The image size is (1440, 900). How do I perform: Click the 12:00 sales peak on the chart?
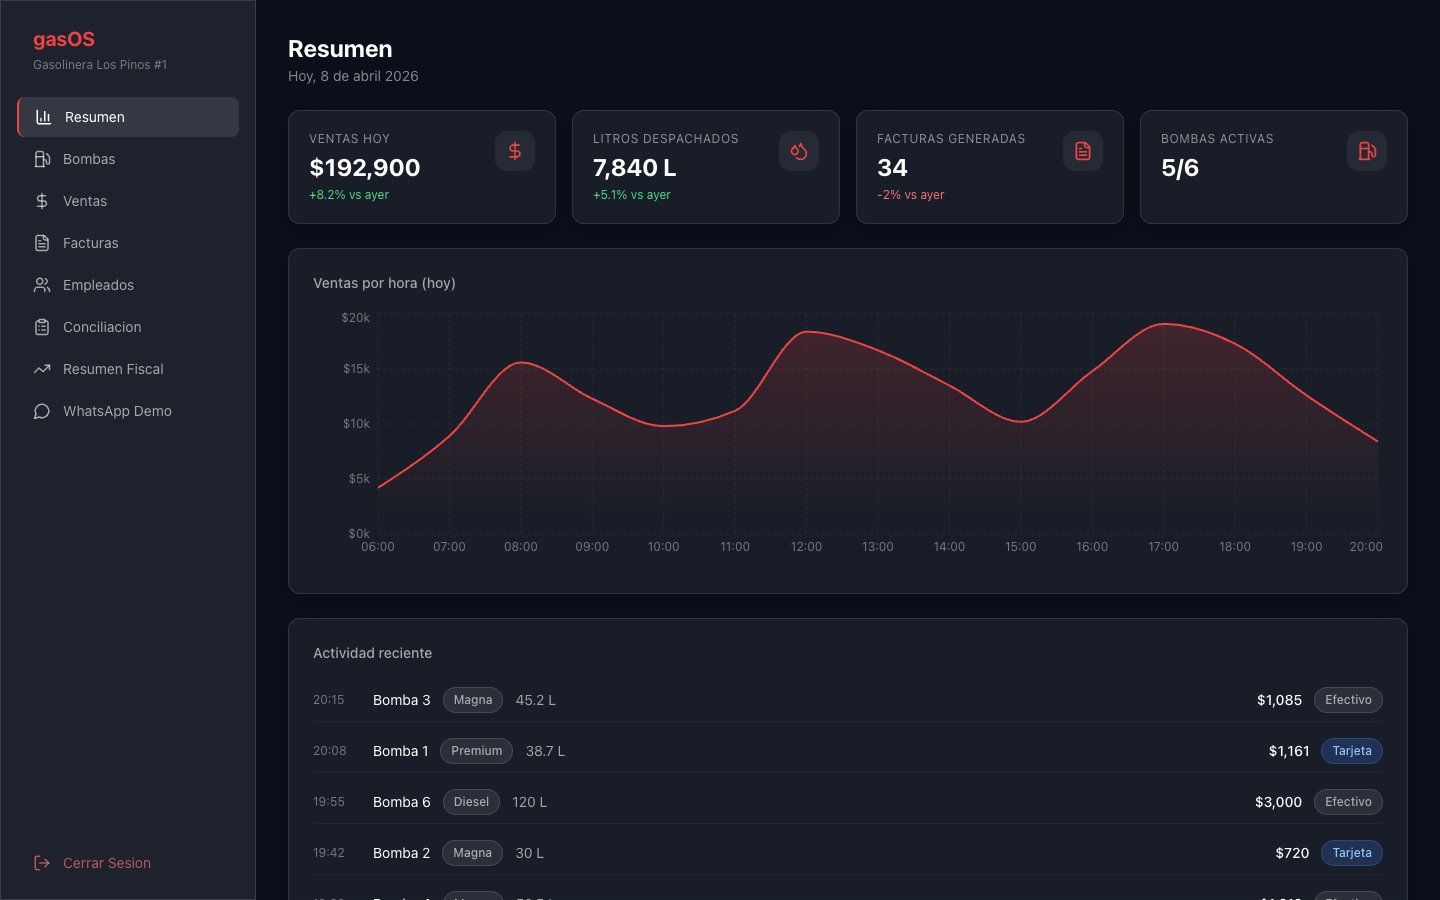(807, 332)
